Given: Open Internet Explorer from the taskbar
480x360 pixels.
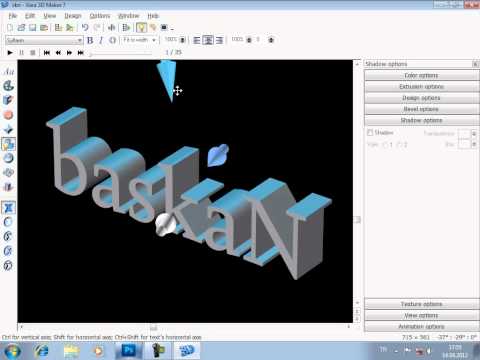Looking at the screenshot, I should pyautogui.click(x=42, y=351).
